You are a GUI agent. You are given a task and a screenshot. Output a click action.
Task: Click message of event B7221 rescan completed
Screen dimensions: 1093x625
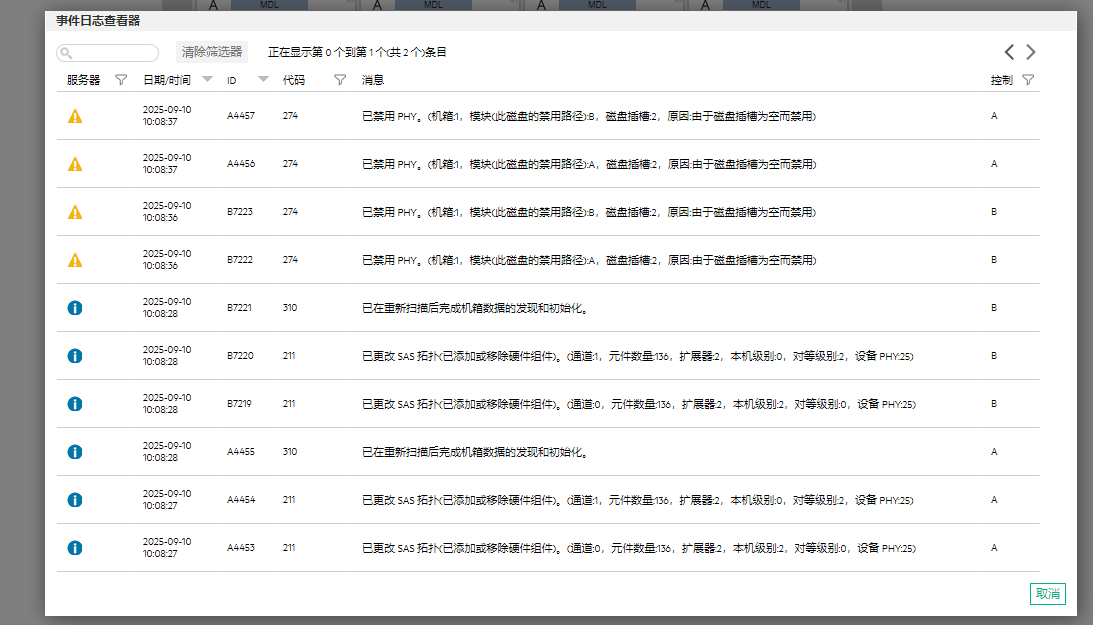[475, 308]
